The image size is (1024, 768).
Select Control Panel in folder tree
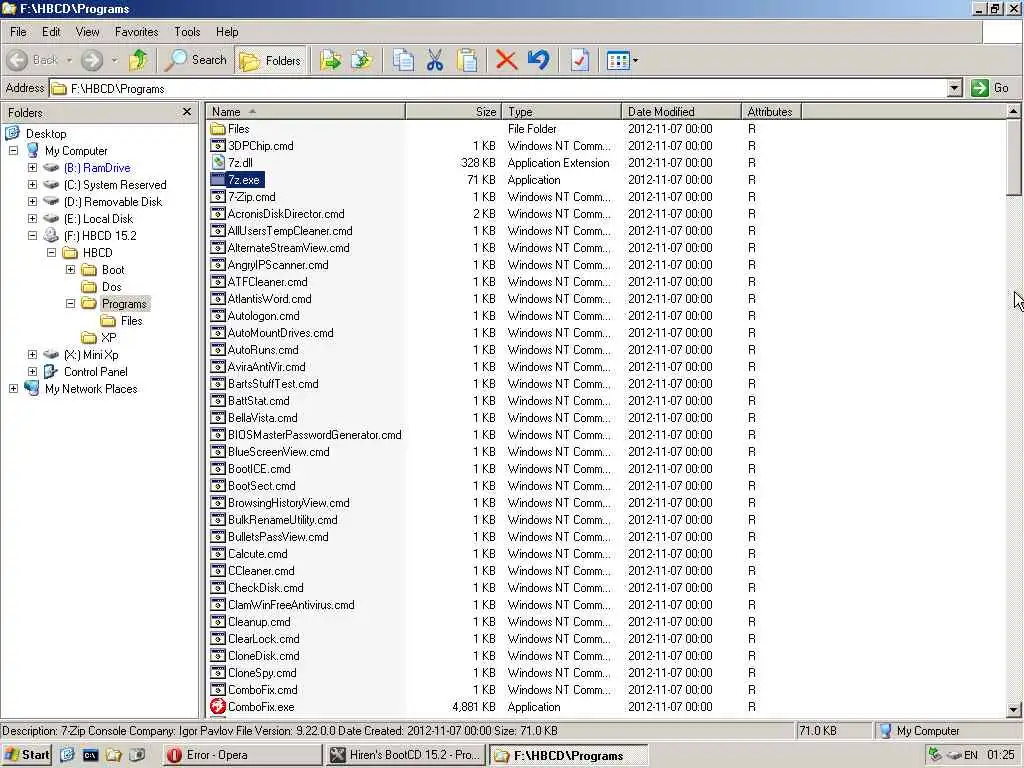95,372
